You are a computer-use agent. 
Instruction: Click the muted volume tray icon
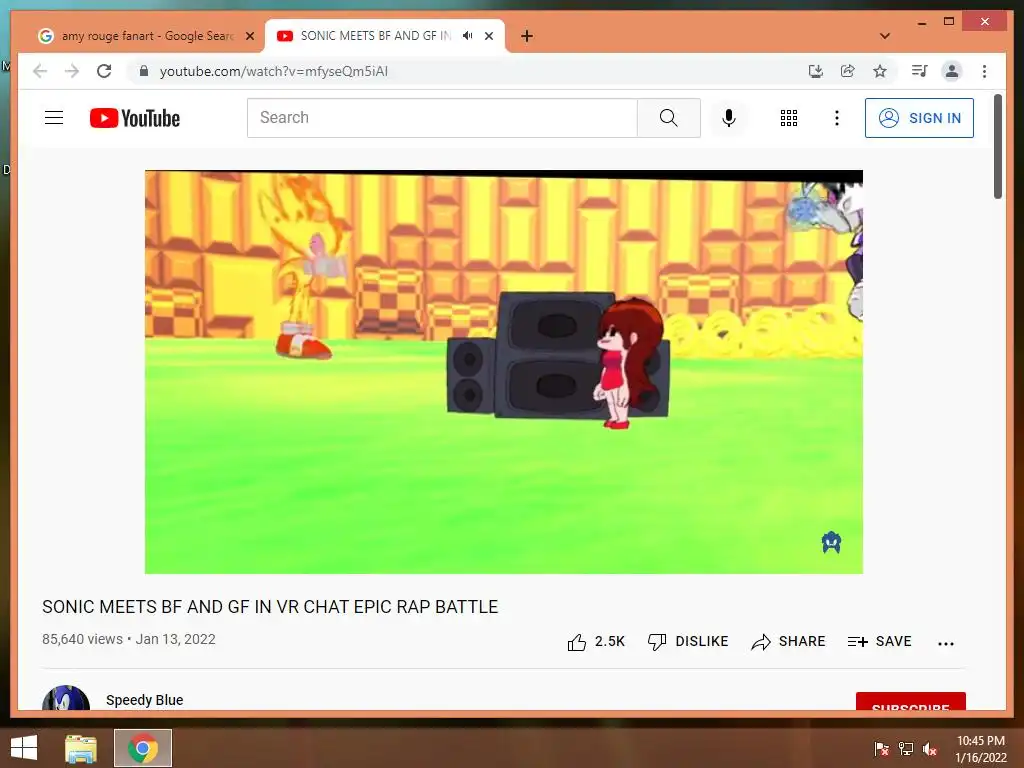(930, 748)
